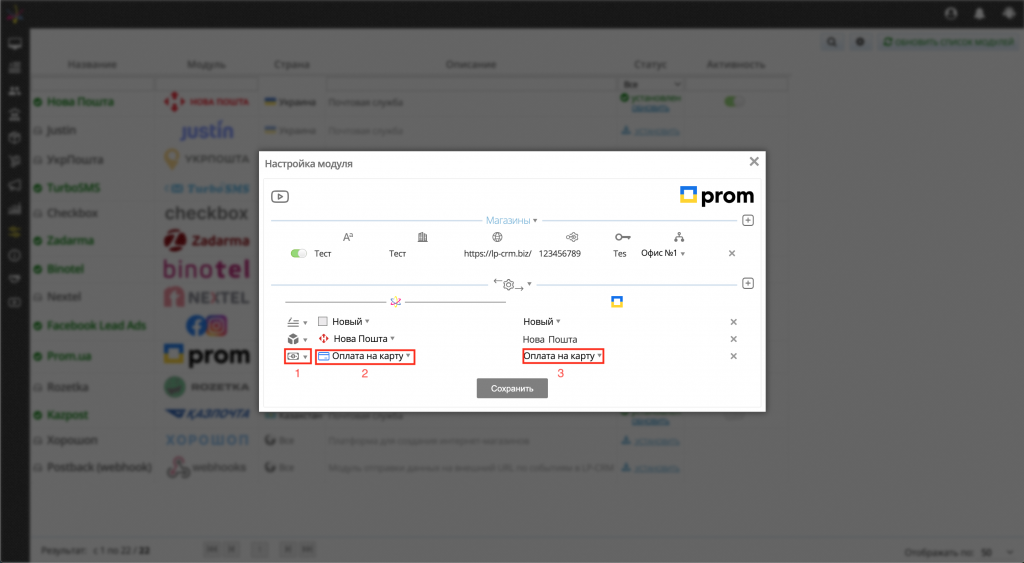Delete the Нова Пошта delivery mapping row

pyautogui.click(x=733, y=339)
